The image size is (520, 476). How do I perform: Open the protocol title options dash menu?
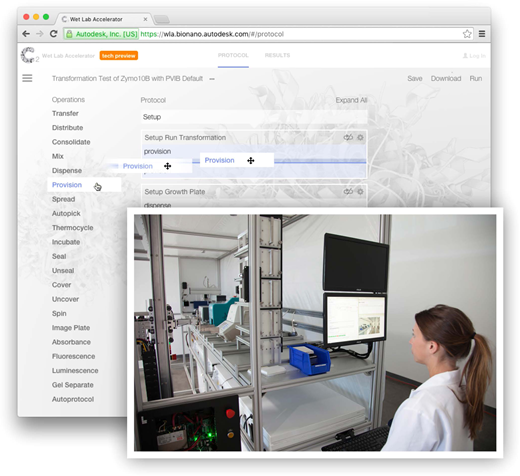(212, 79)
